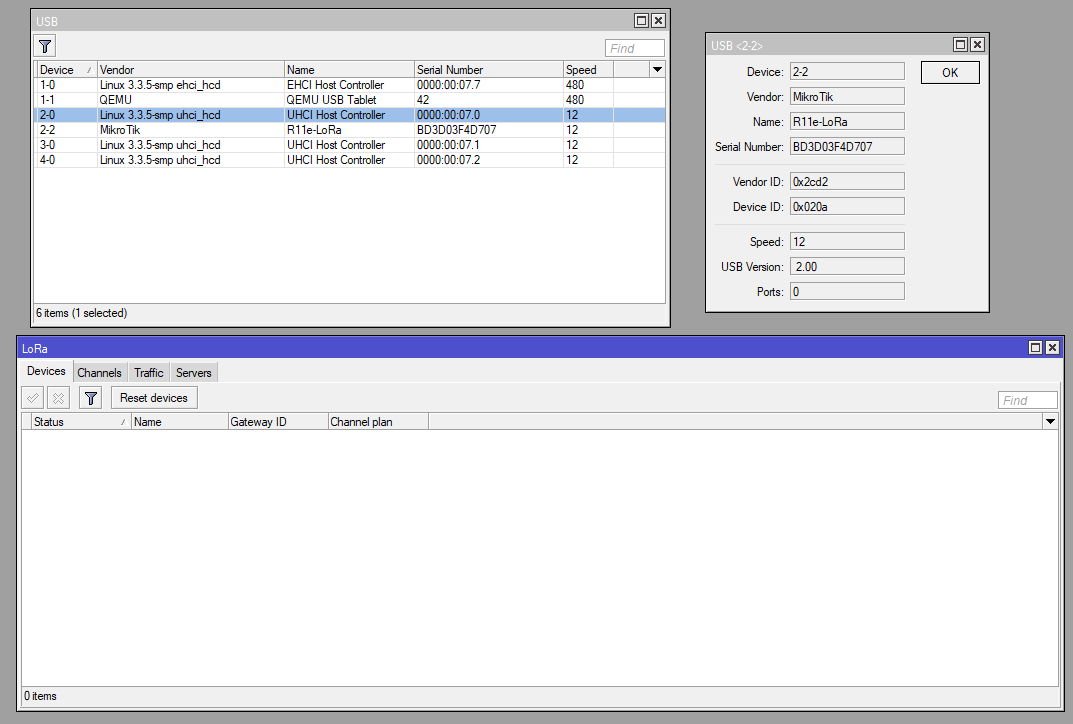Close the USB window
This screenshot has height=724, width=1073.
click(x=658, y=21)
